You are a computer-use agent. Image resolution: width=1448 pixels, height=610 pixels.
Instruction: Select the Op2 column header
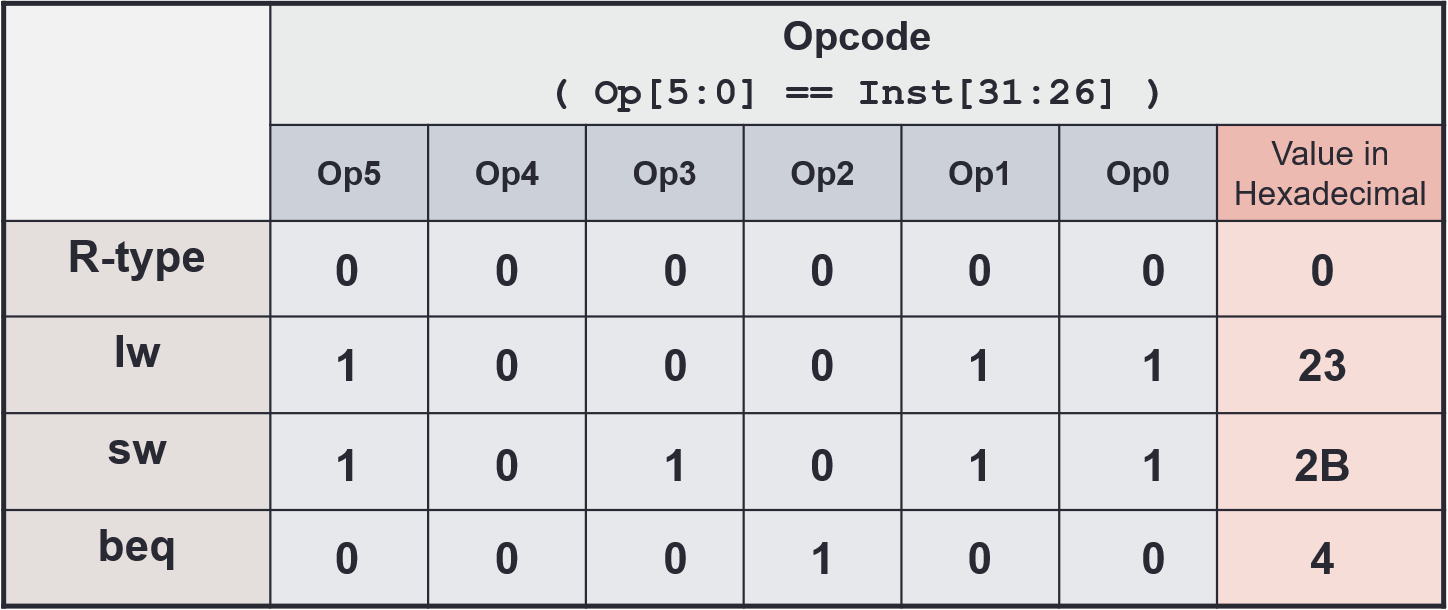[x=822, y=174]
